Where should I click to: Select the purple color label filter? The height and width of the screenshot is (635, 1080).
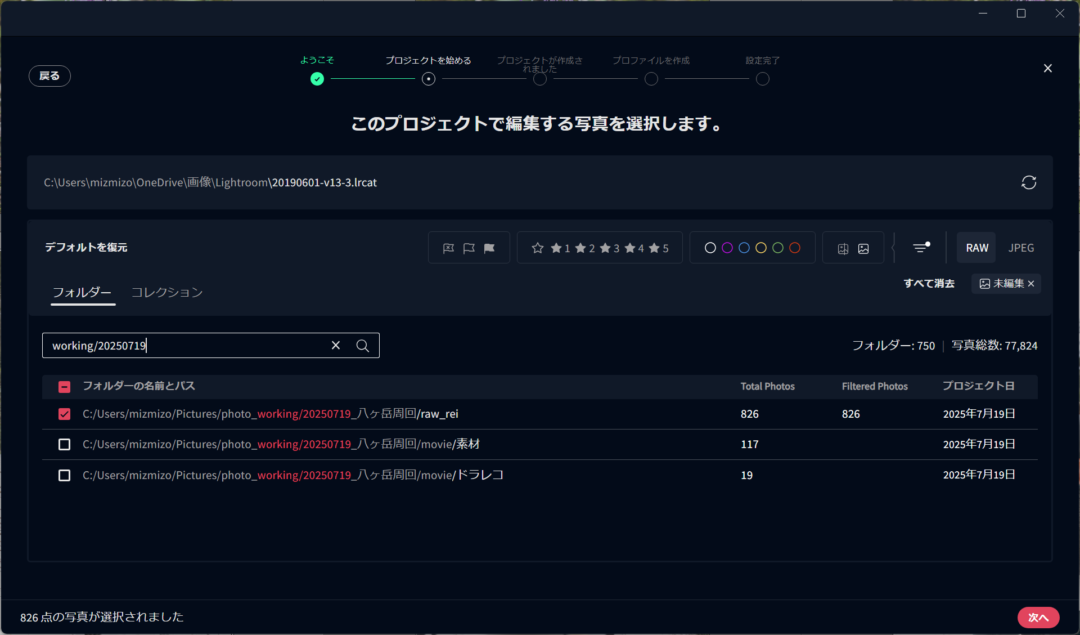[x=727, y=248]
